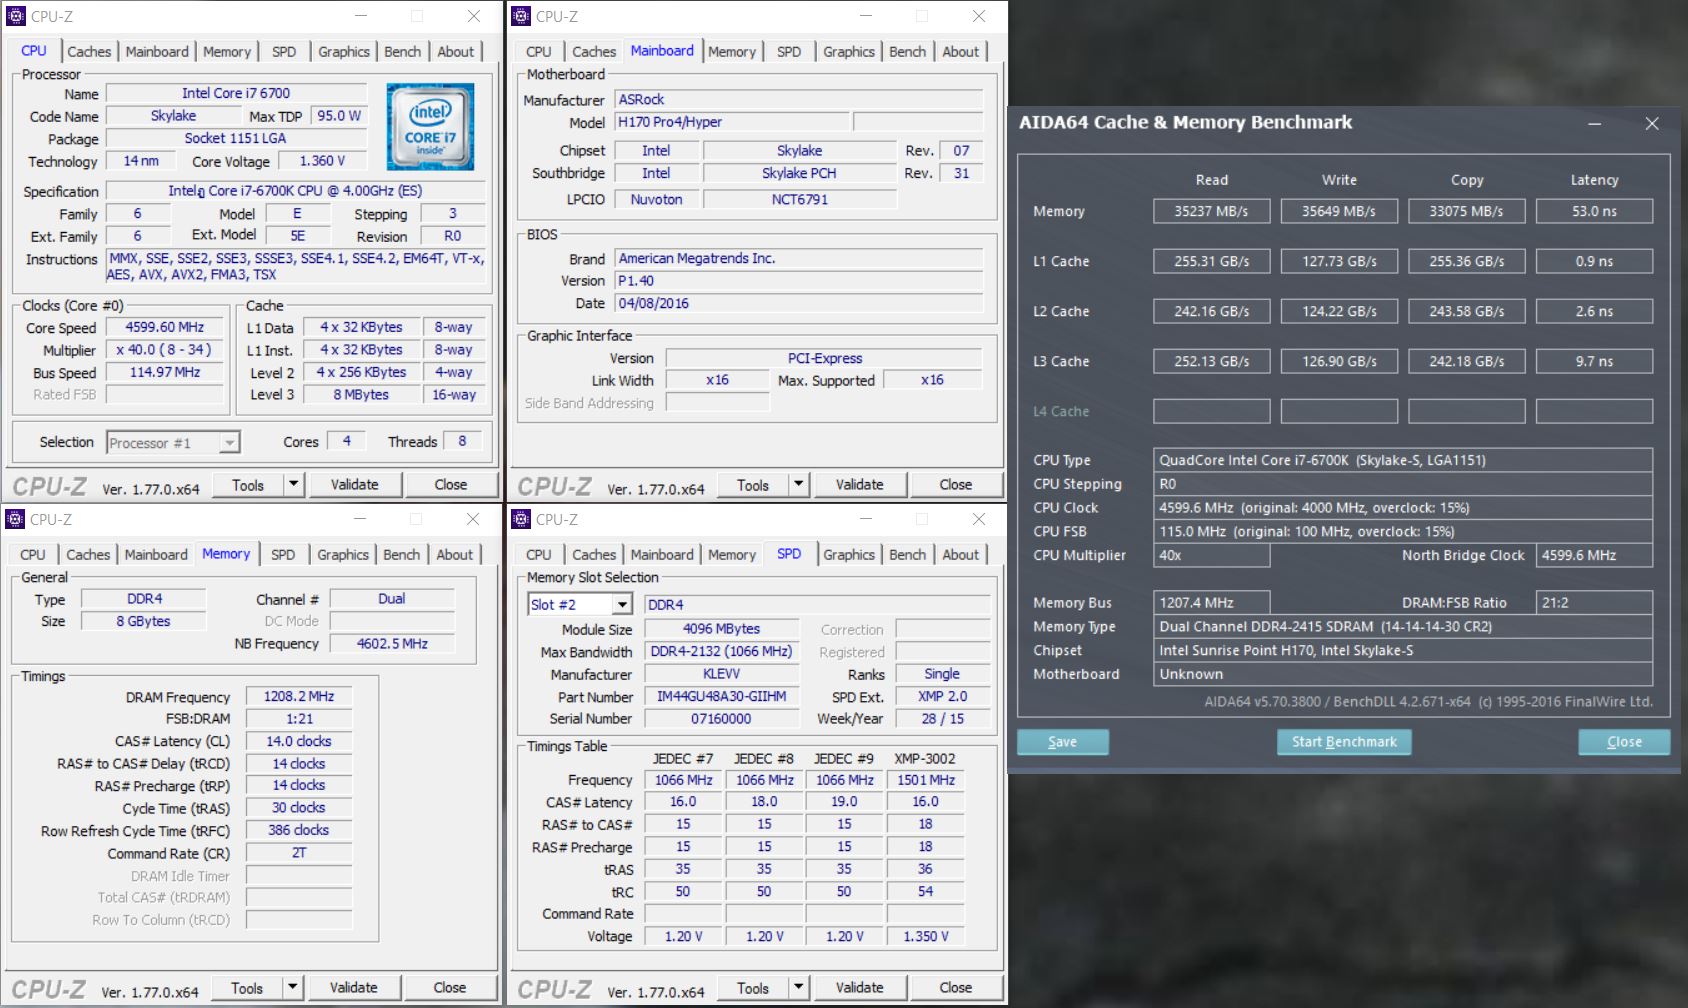Click Threads count value 8
The image size is (1688, 1008).
tap(462, 441)
